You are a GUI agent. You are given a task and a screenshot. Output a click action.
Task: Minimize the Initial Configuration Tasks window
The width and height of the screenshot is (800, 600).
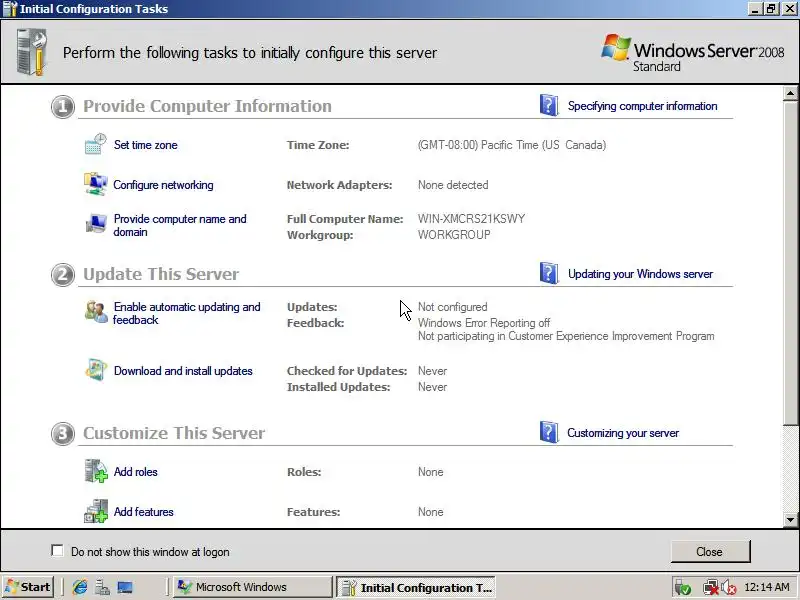point(757,9)
